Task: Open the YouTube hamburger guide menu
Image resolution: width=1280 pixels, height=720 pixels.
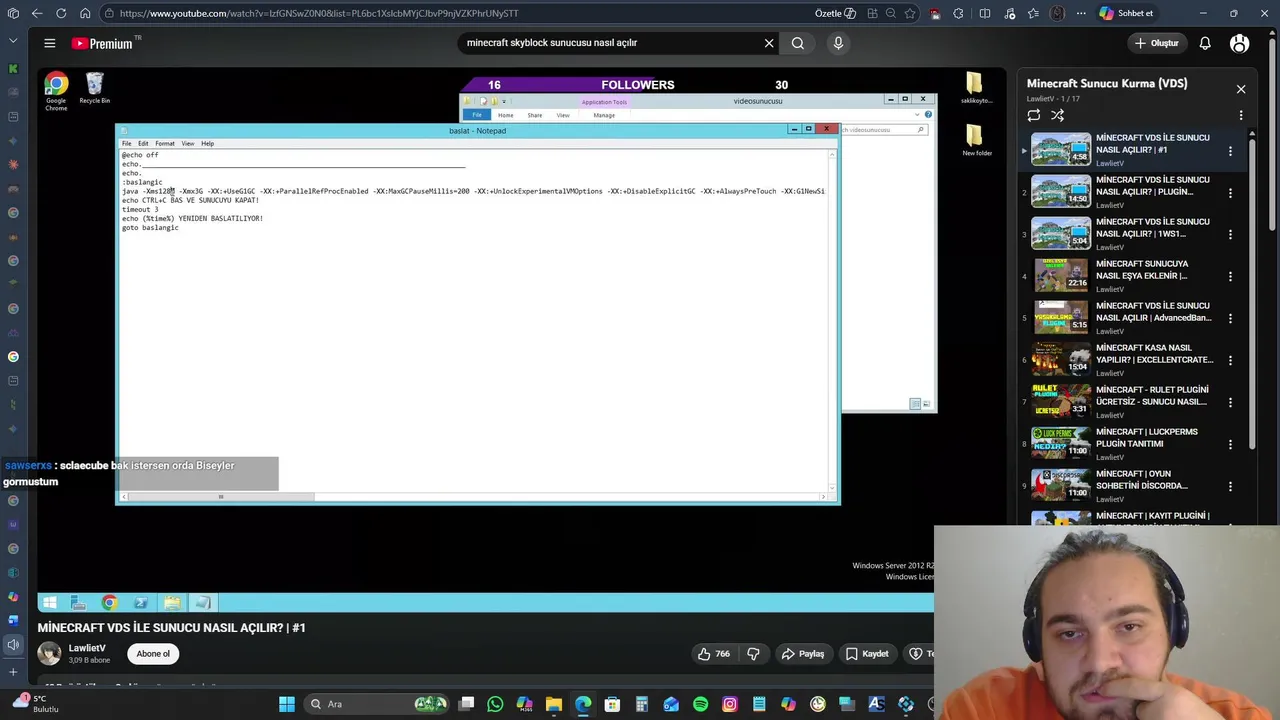Action: (x=49, y=43)
